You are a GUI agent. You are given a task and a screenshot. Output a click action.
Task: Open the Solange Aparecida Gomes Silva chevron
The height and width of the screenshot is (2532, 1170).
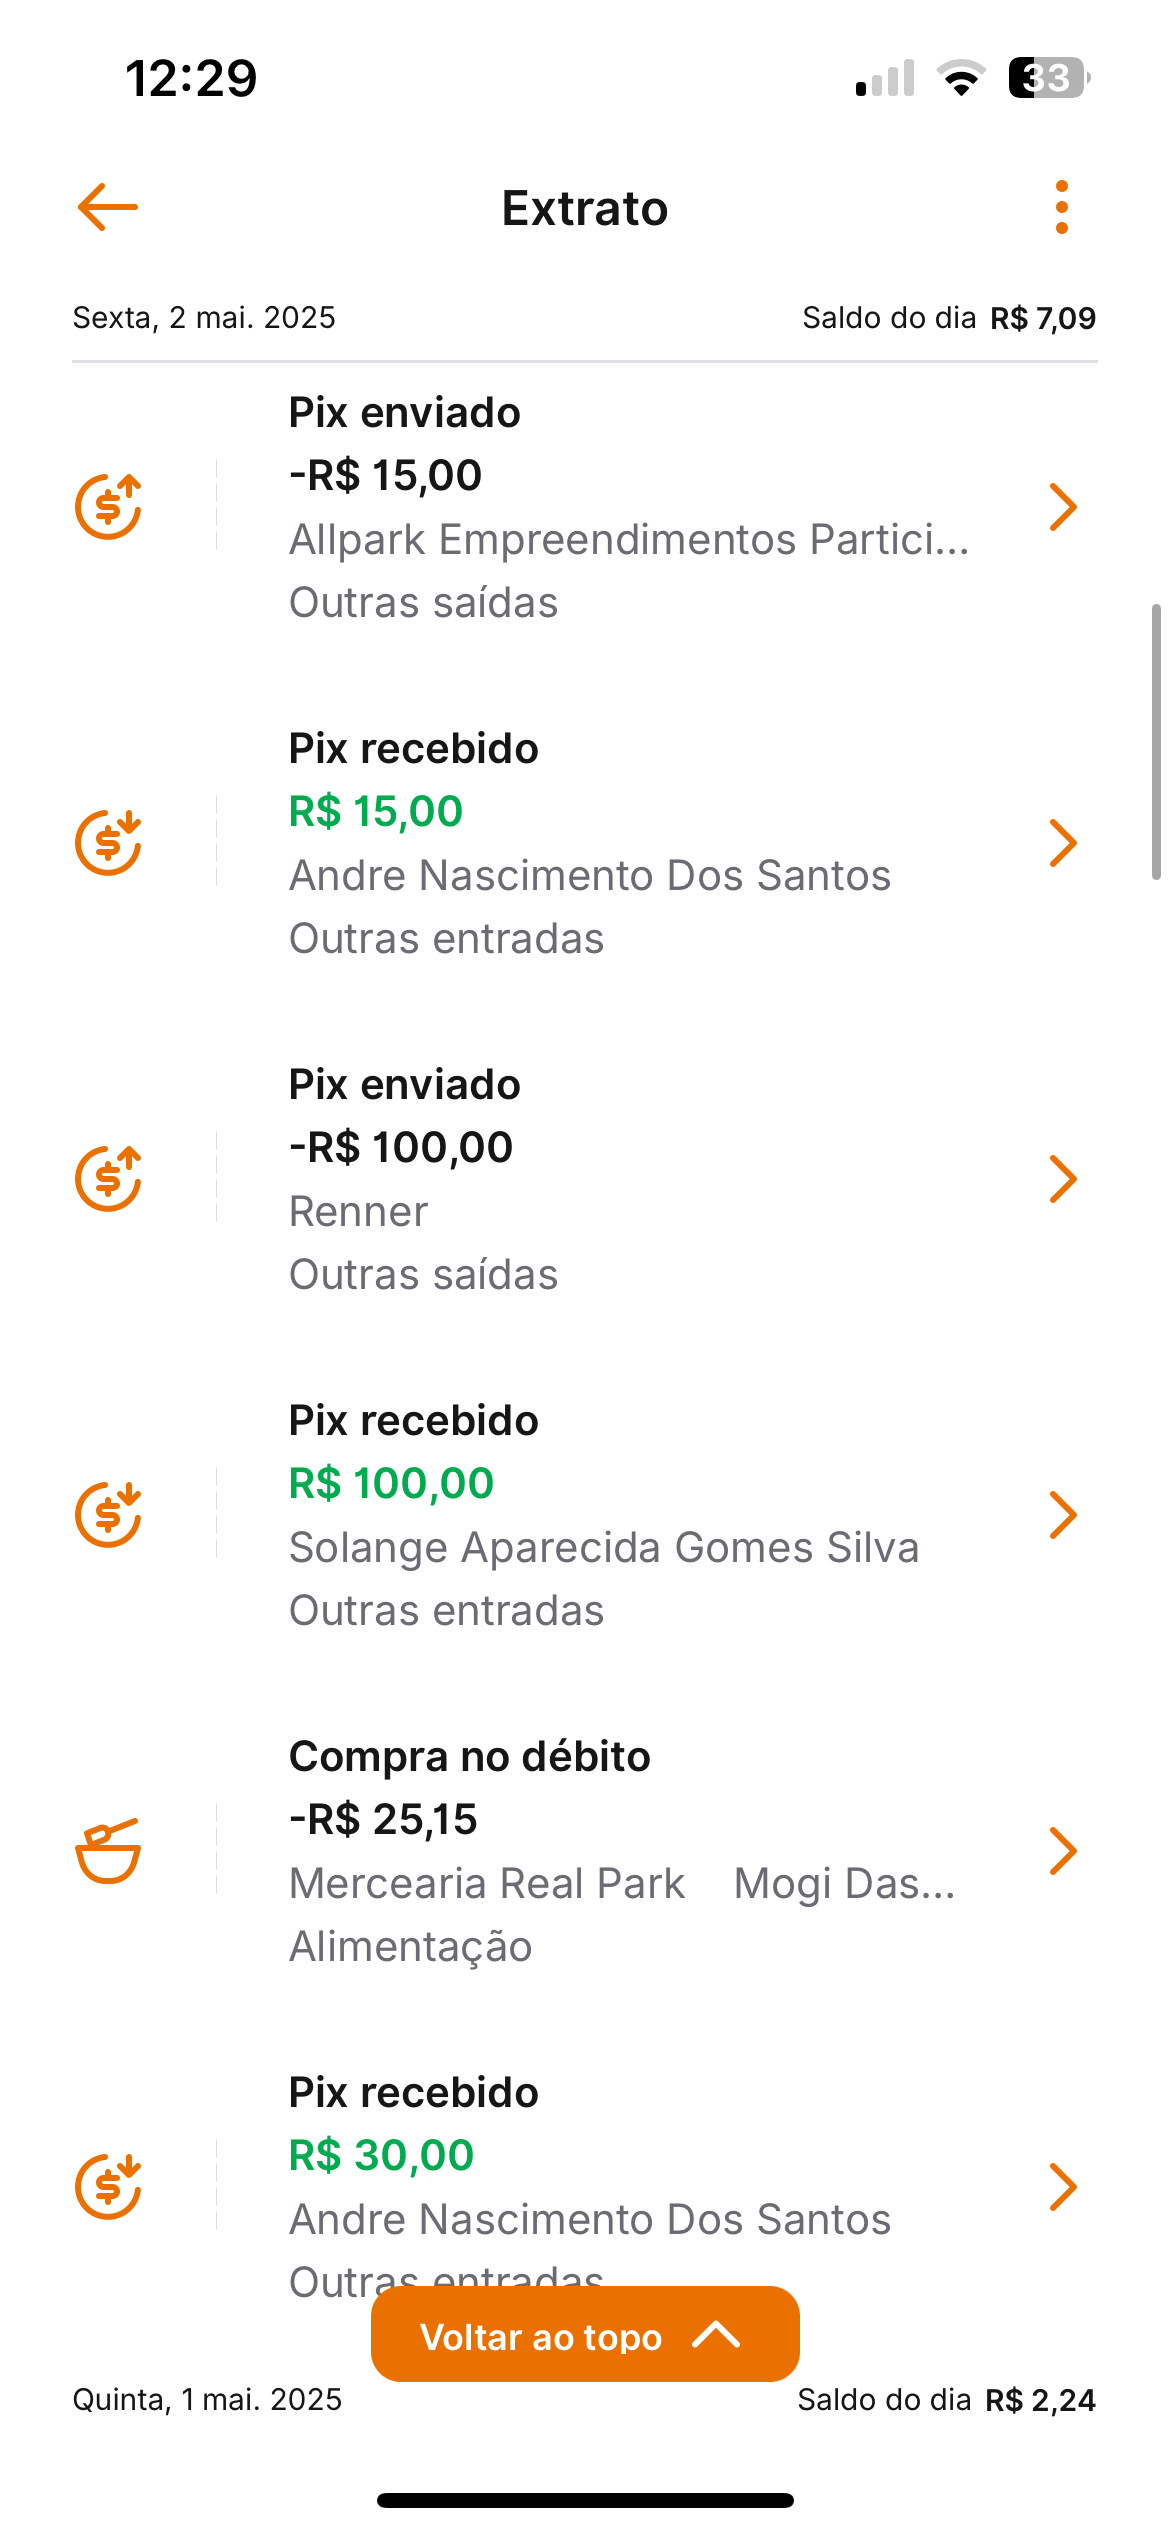[x=1062, y=1515]
